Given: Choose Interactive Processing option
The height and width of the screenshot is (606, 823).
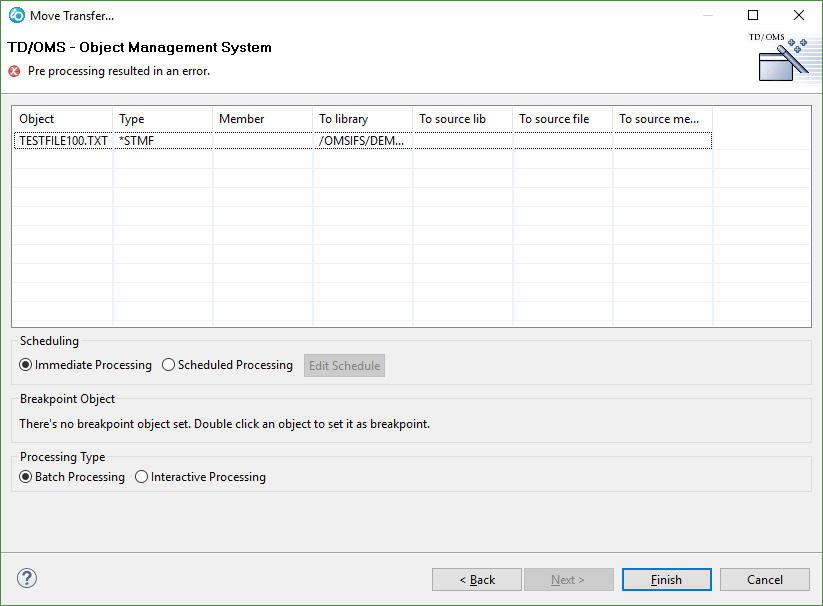Looking at the screenshot, I should tap(142, 477).
